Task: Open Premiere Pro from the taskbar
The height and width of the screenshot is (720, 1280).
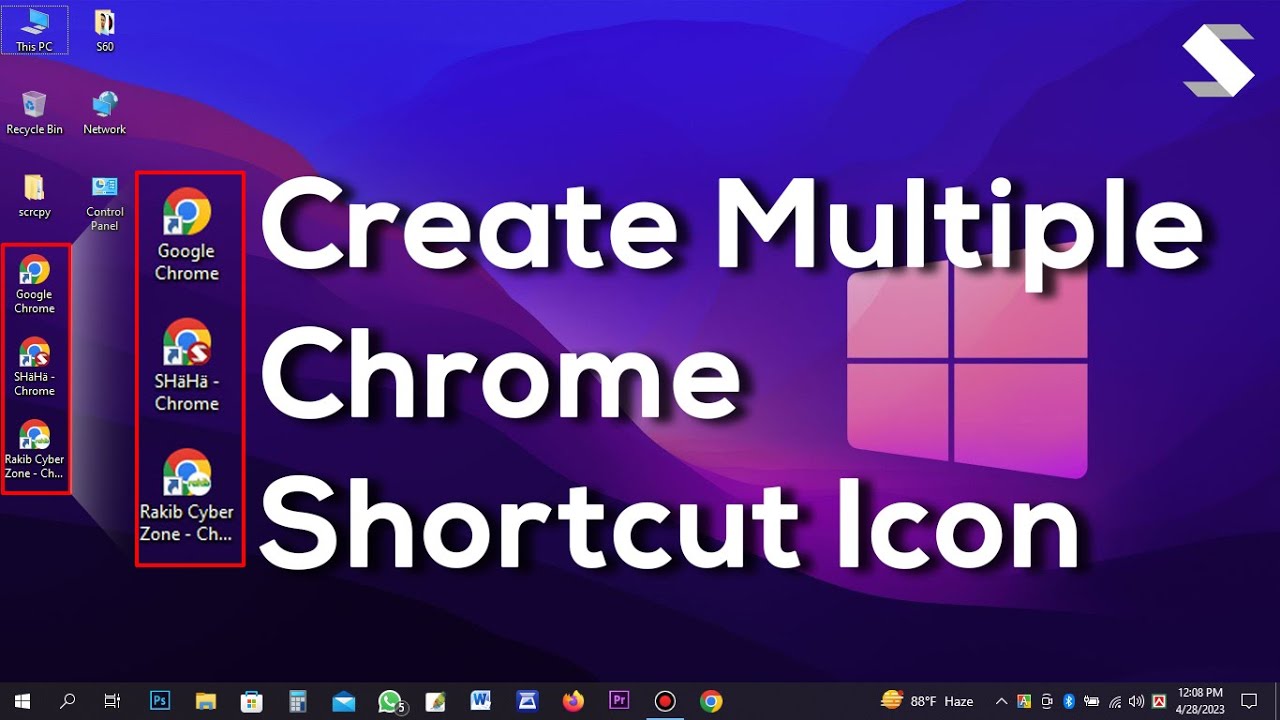Action: pyautogui.click(x=619, y=701)
